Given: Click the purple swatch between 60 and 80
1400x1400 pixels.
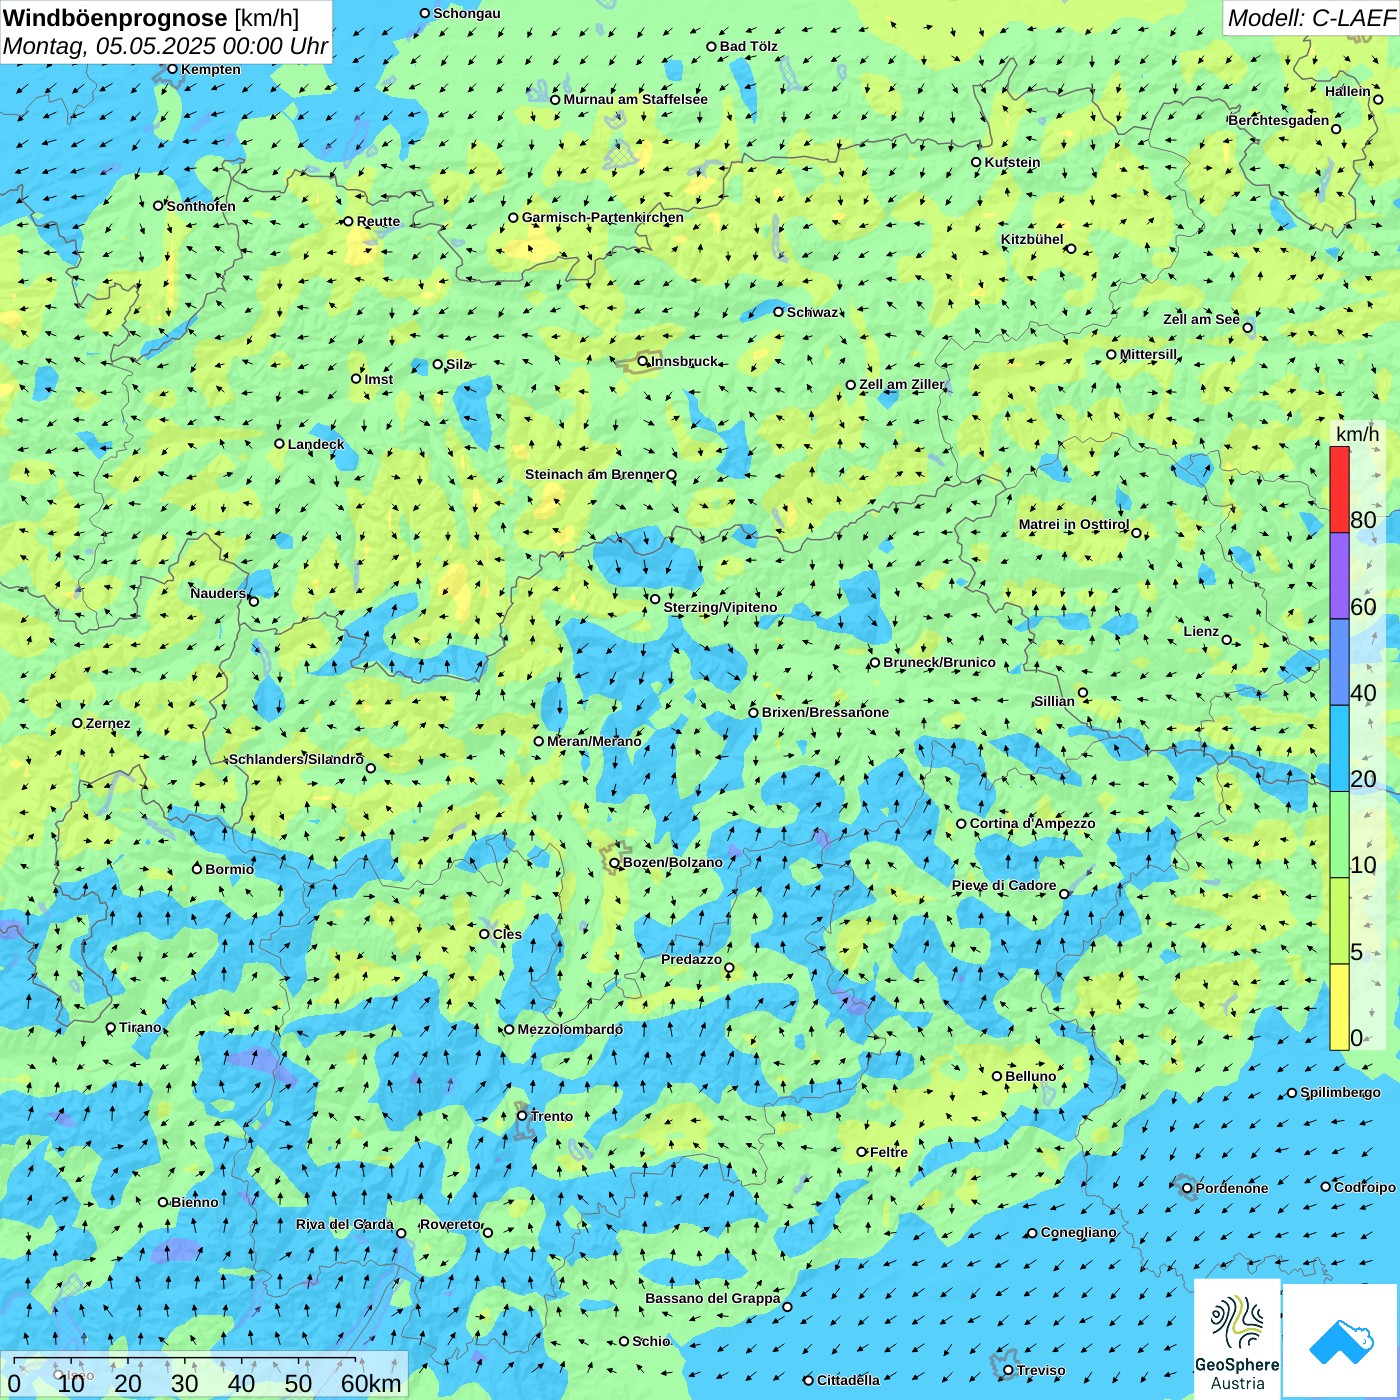Looking at the screenshot, I should [1339, 576].
